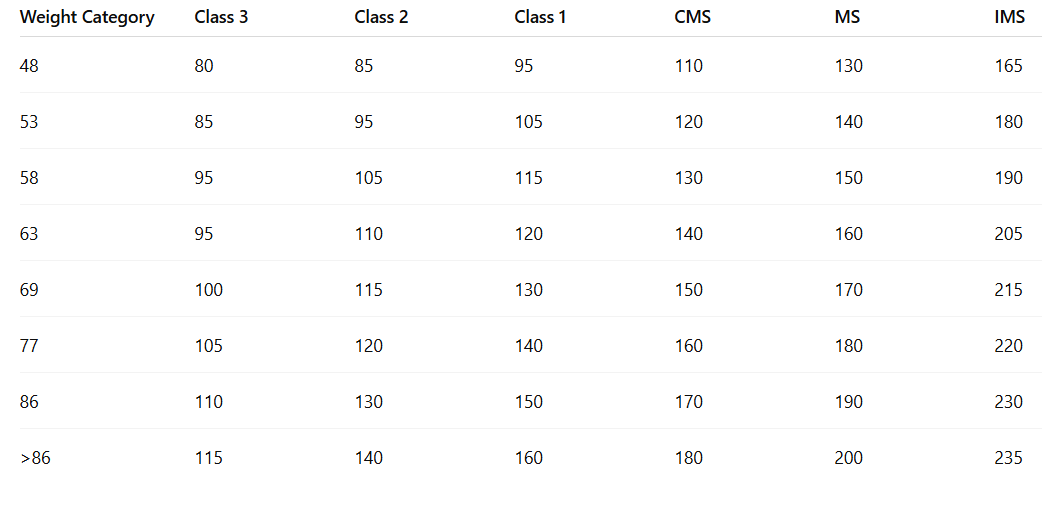The image size is (1042, 508).
Task: Click weight category 53 row label
Action: pyautogui.click(x=30, y=122)
